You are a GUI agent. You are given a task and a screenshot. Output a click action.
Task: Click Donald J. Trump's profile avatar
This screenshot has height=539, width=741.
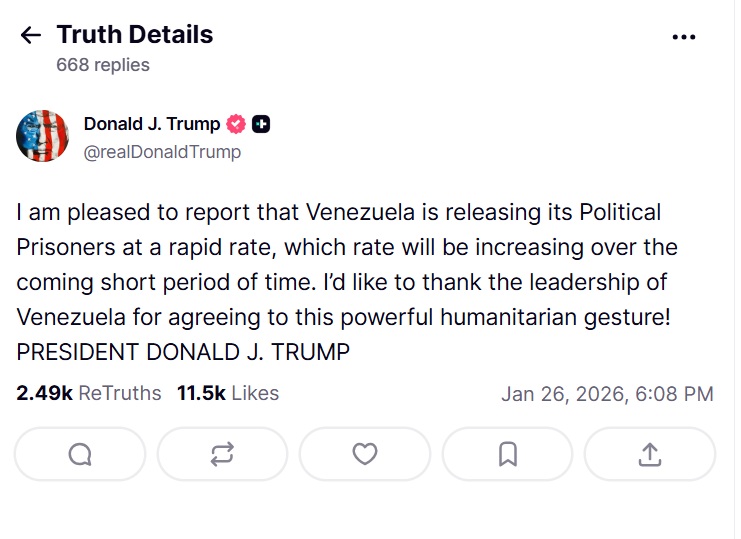(42, 137)
